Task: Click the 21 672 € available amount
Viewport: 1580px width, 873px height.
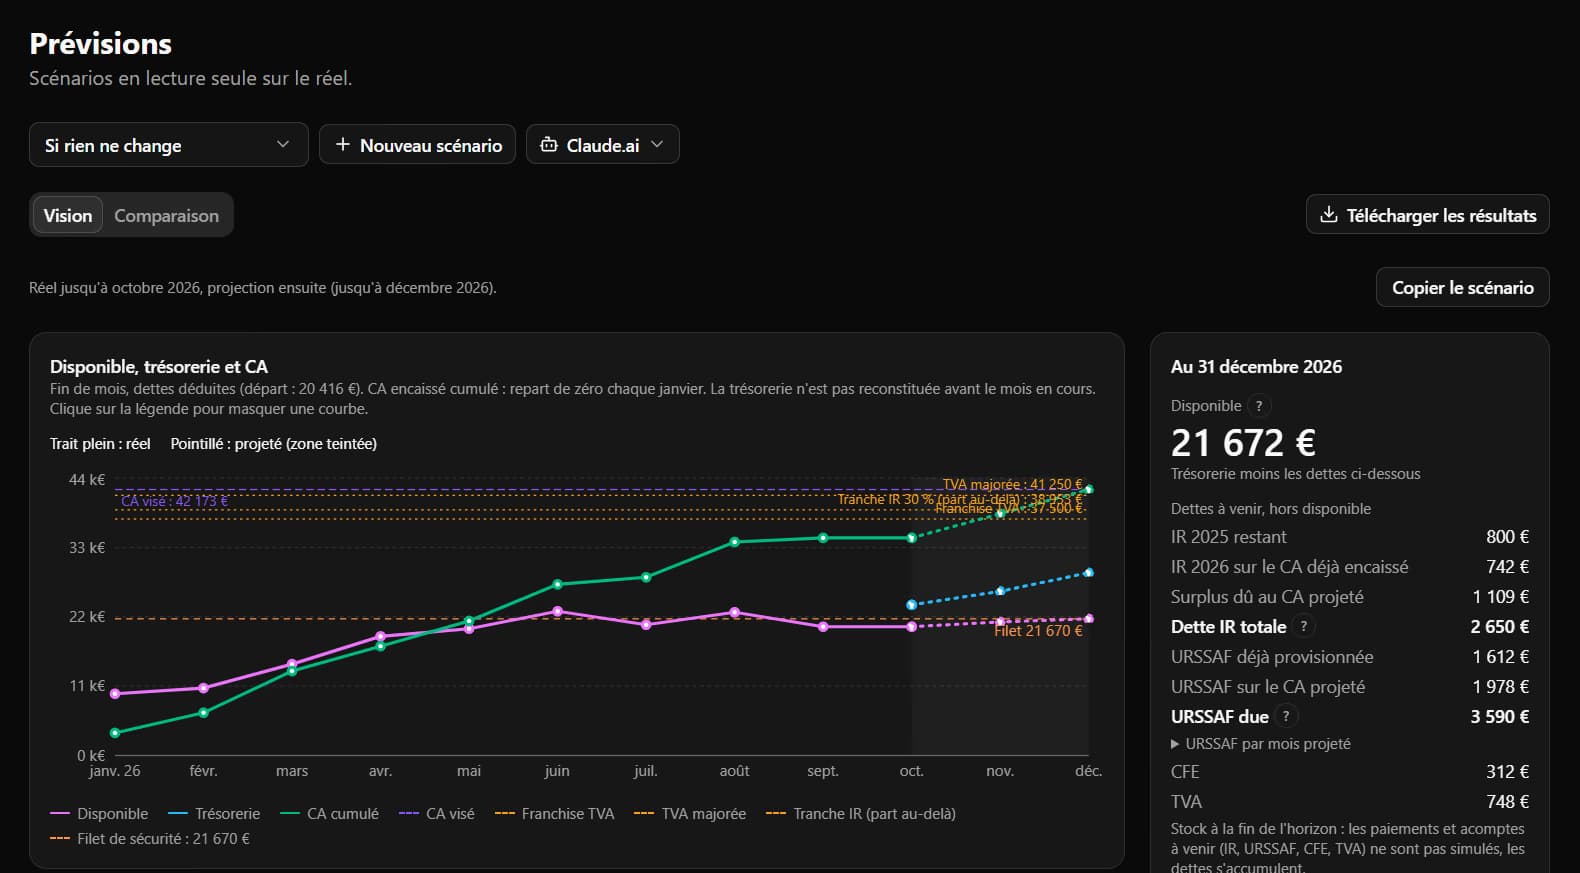Action: point(1243,442)
